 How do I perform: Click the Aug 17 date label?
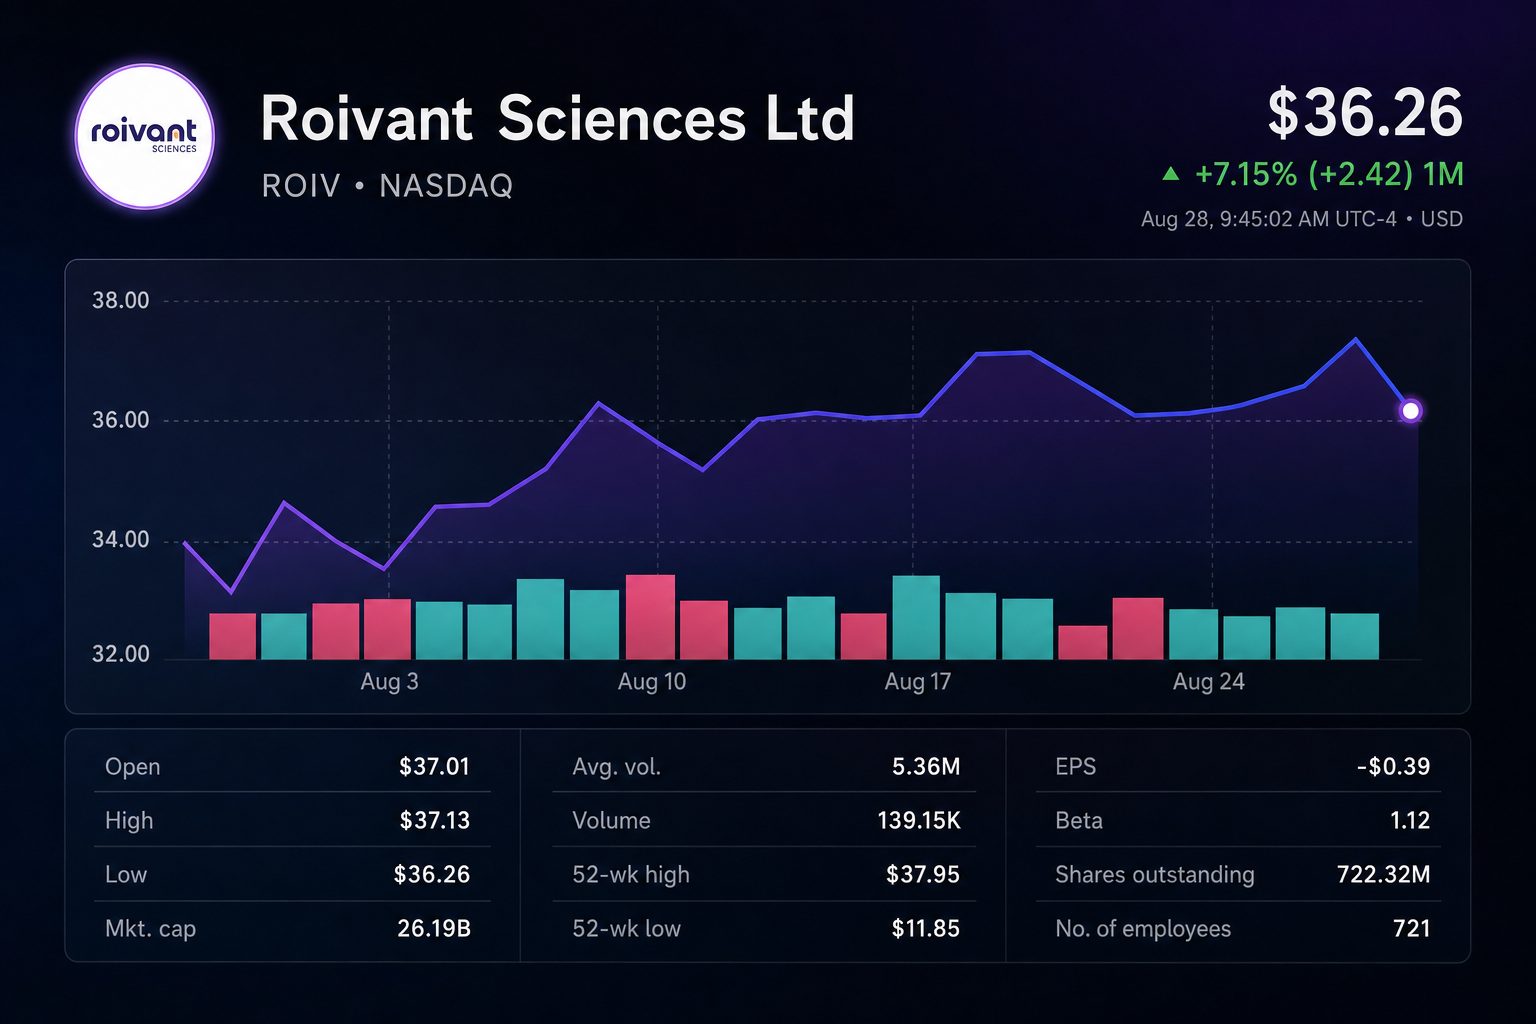tap(917, 682)
